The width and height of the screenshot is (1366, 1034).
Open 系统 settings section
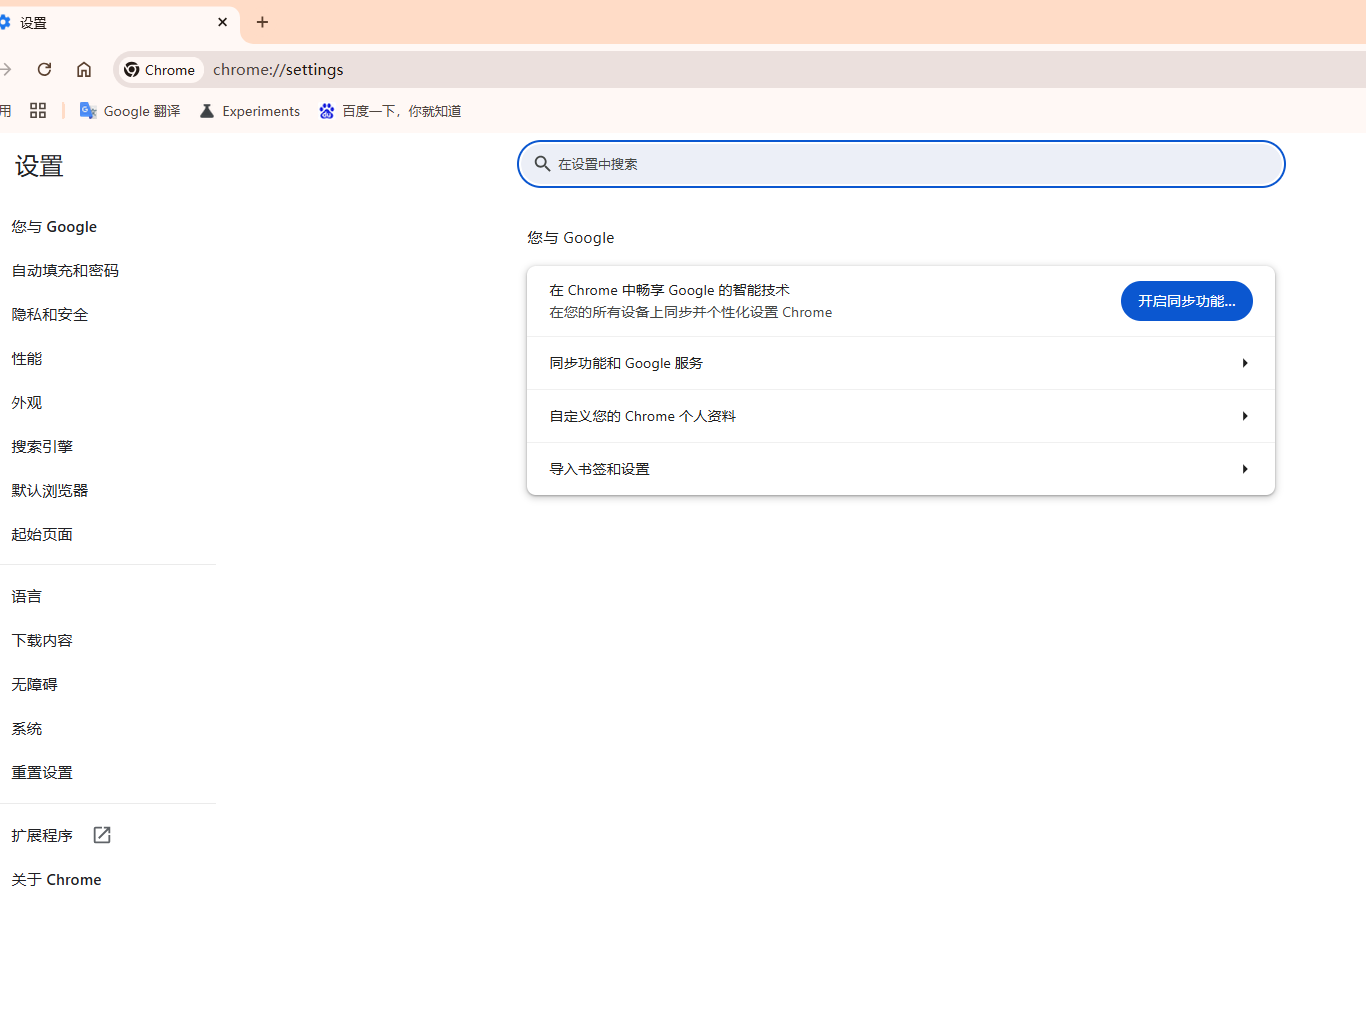coord(27,729)
